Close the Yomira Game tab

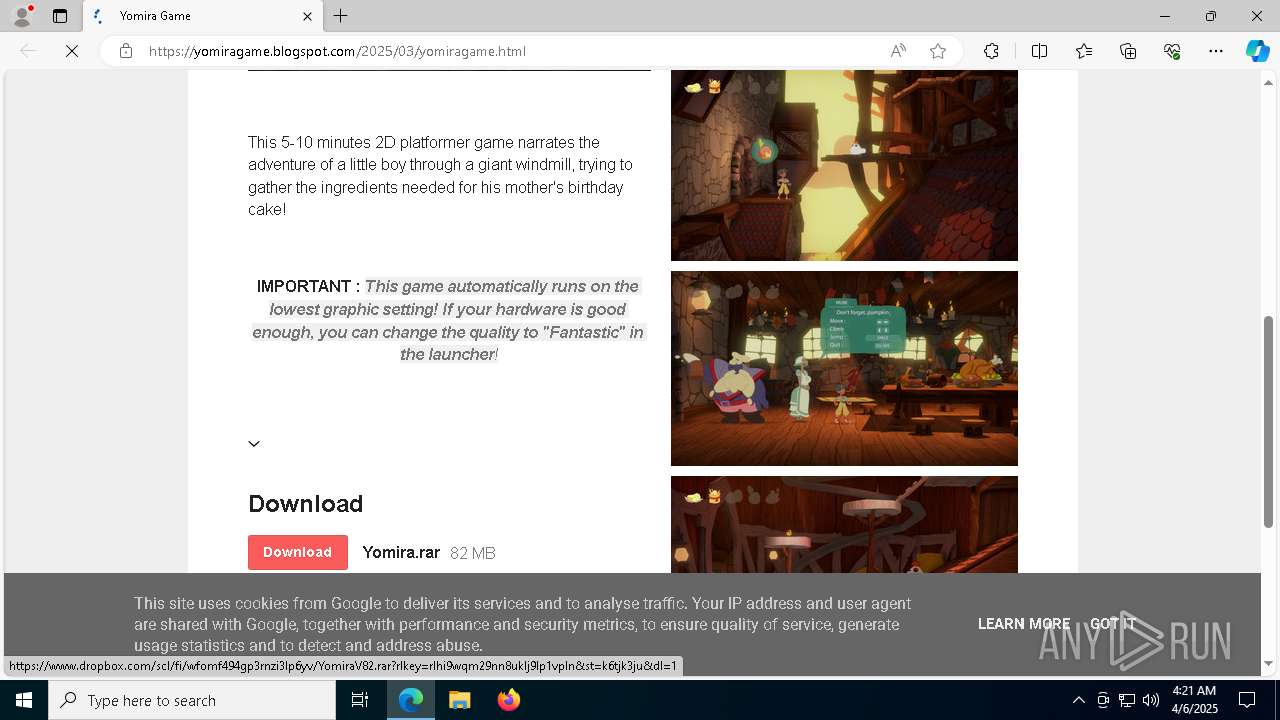(307, 16)
